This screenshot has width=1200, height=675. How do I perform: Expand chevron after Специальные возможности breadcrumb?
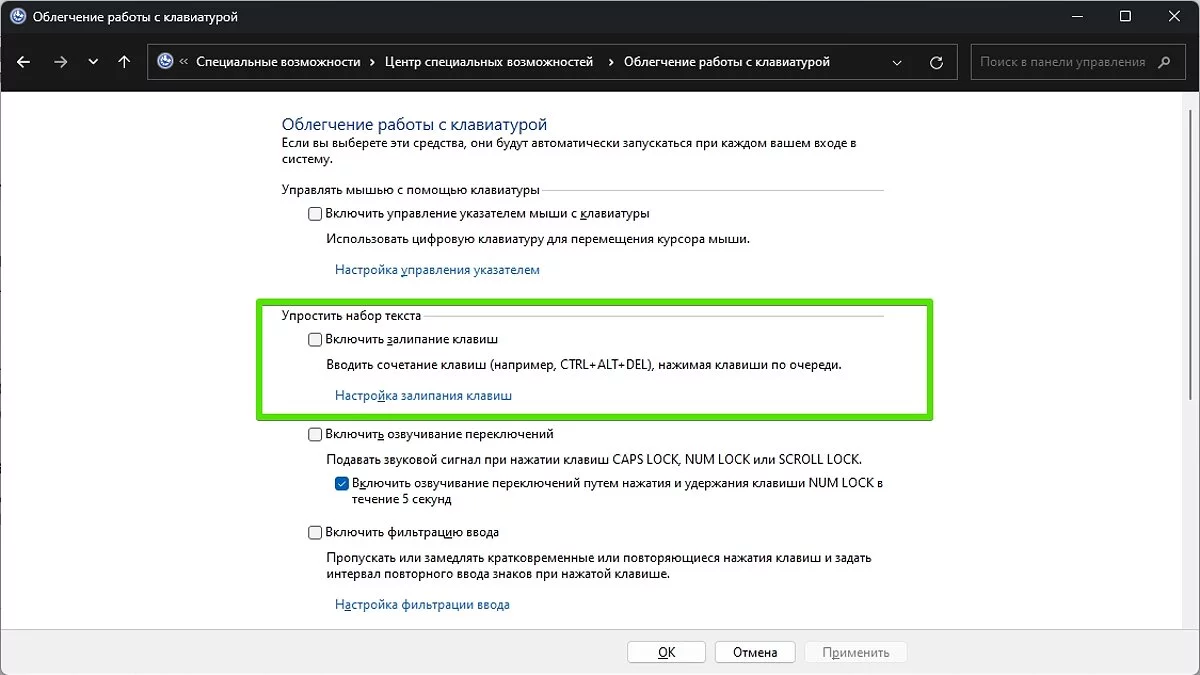click(x=372, y=62)
